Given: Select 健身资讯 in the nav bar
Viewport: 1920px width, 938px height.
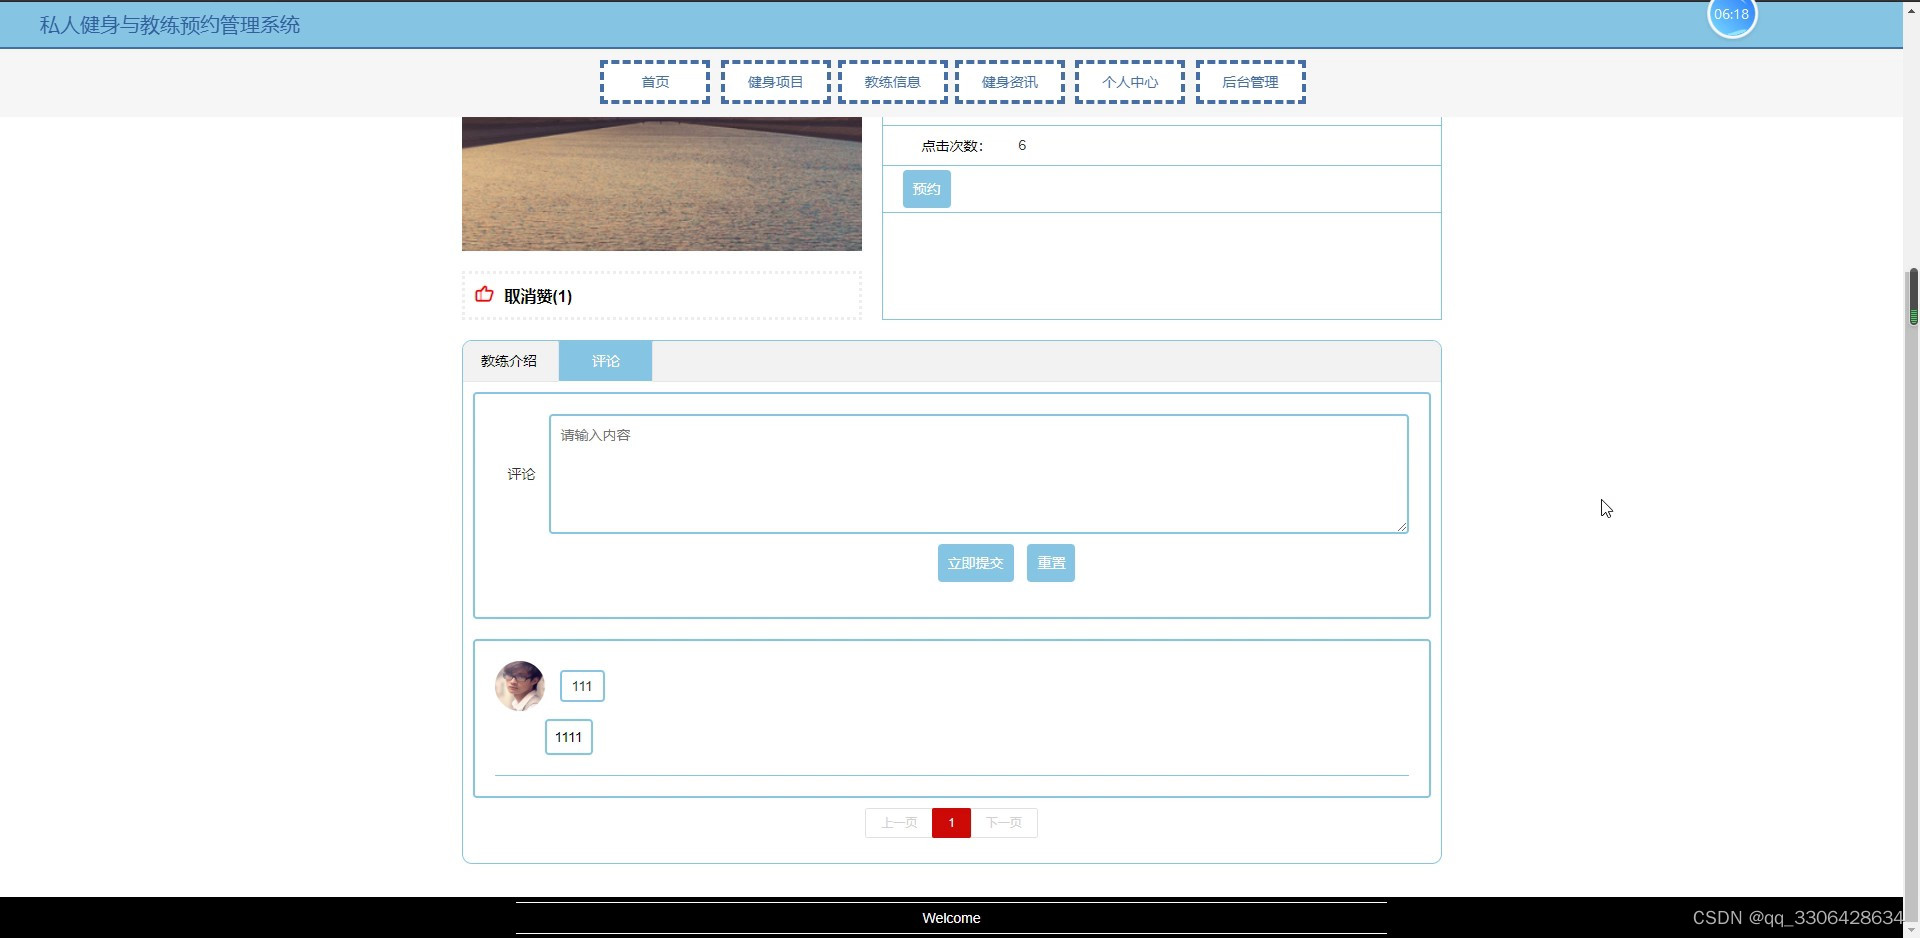Looking at the screenshot, I should (1010, 82).
